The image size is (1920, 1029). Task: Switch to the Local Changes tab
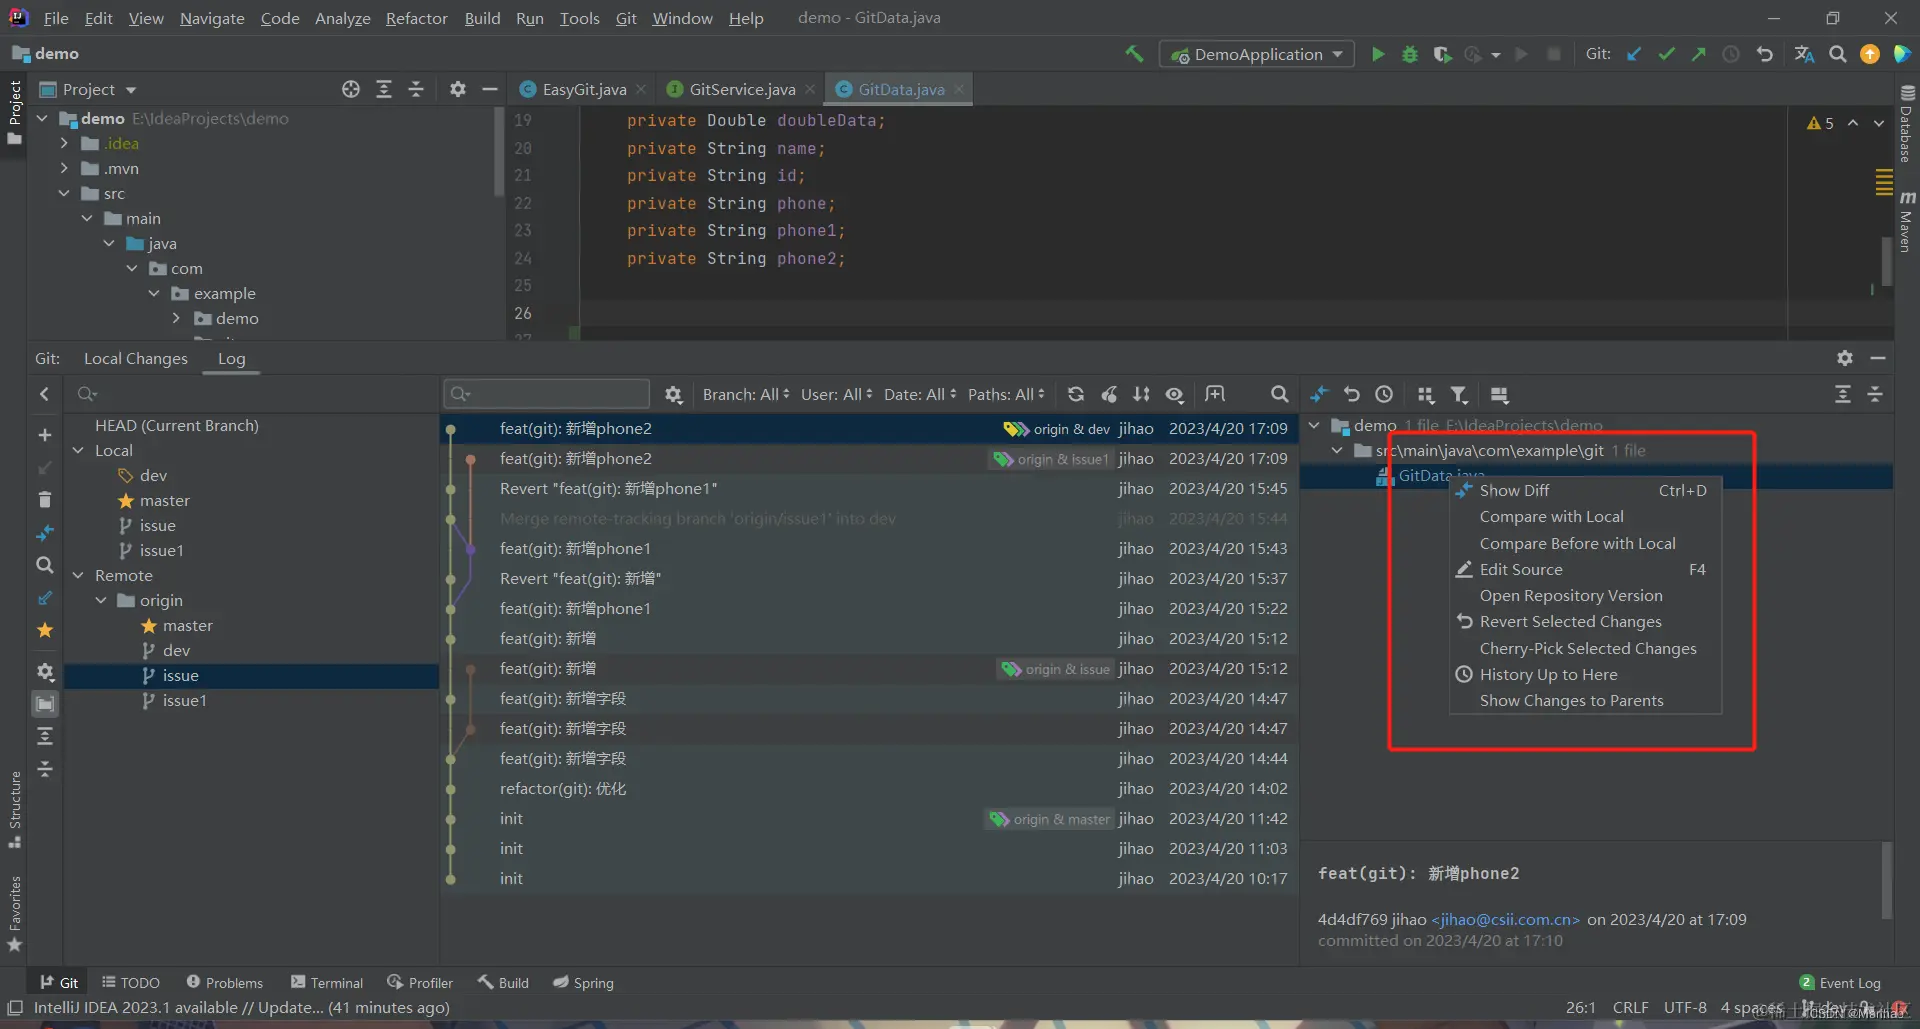click(136, 358)
